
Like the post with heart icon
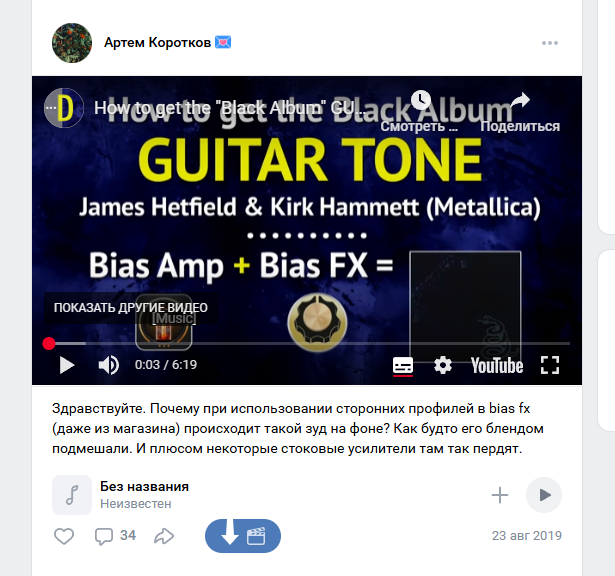coord(64,536)
